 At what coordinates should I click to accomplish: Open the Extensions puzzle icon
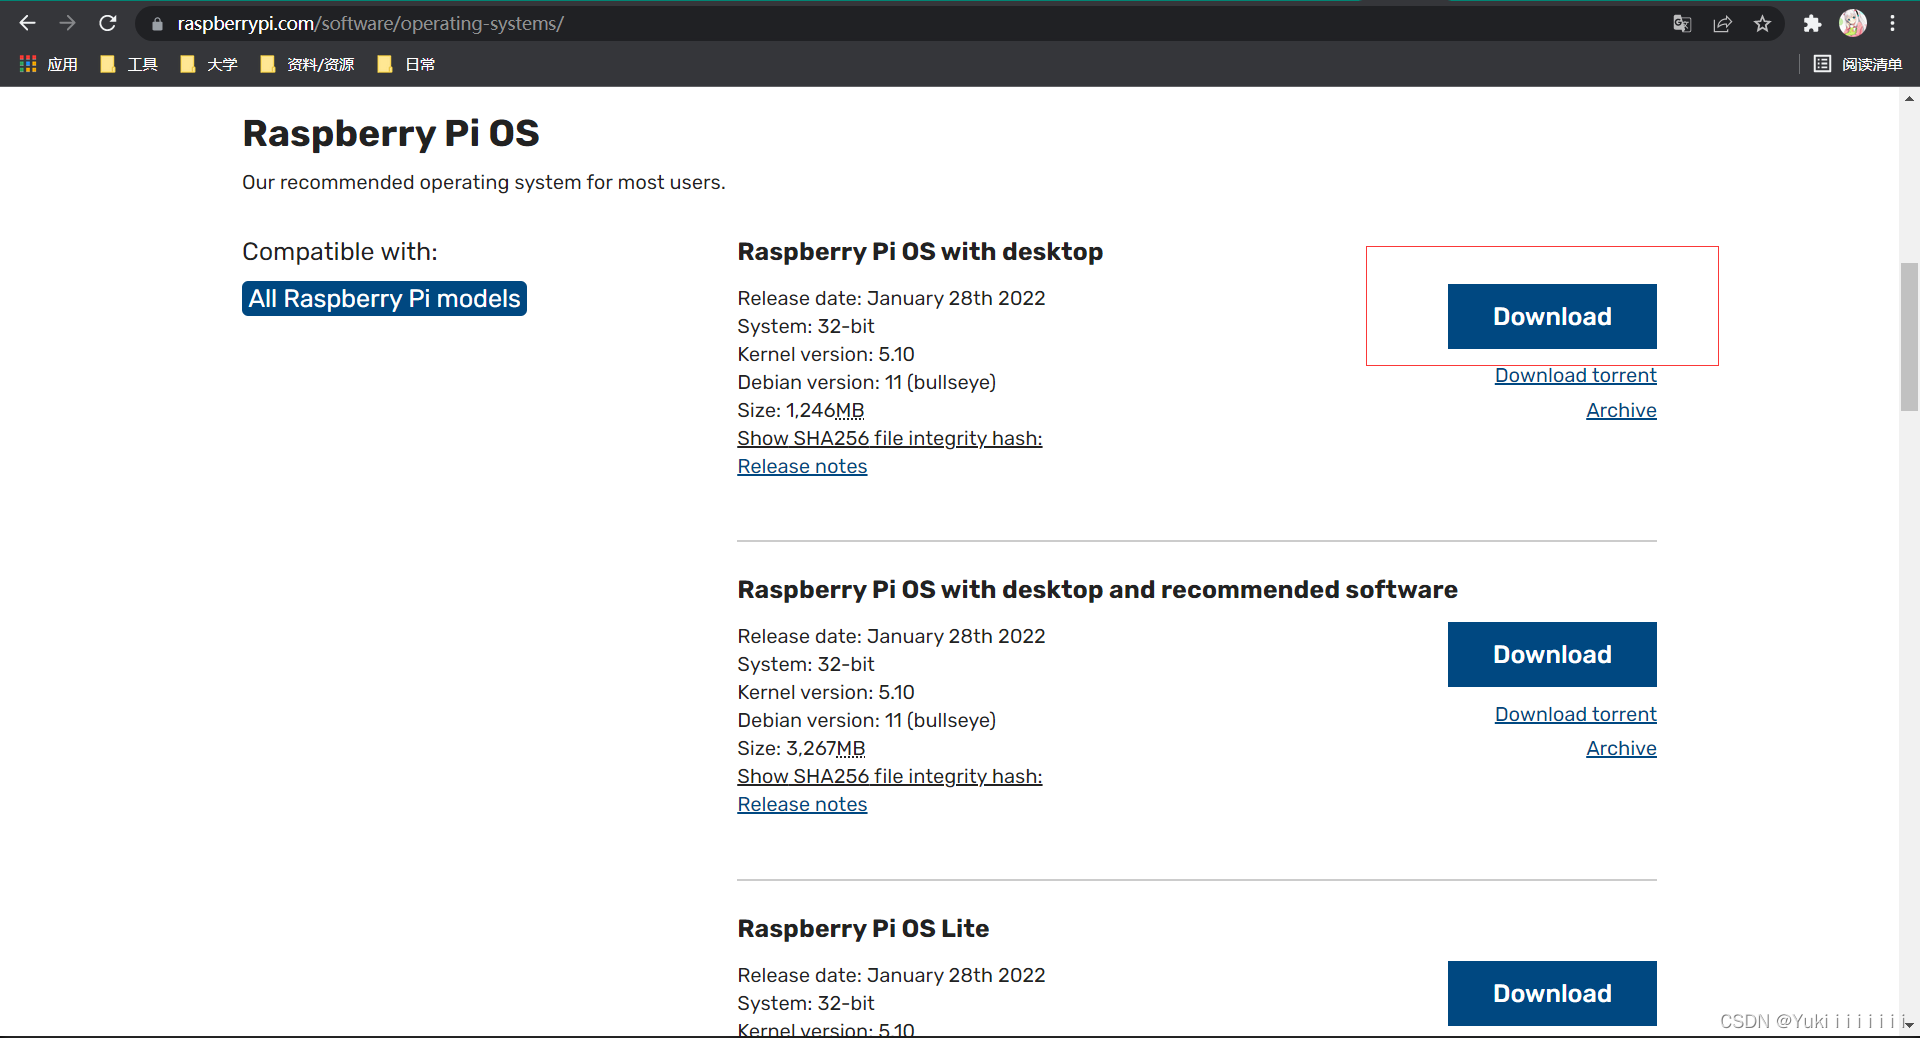1812,24
